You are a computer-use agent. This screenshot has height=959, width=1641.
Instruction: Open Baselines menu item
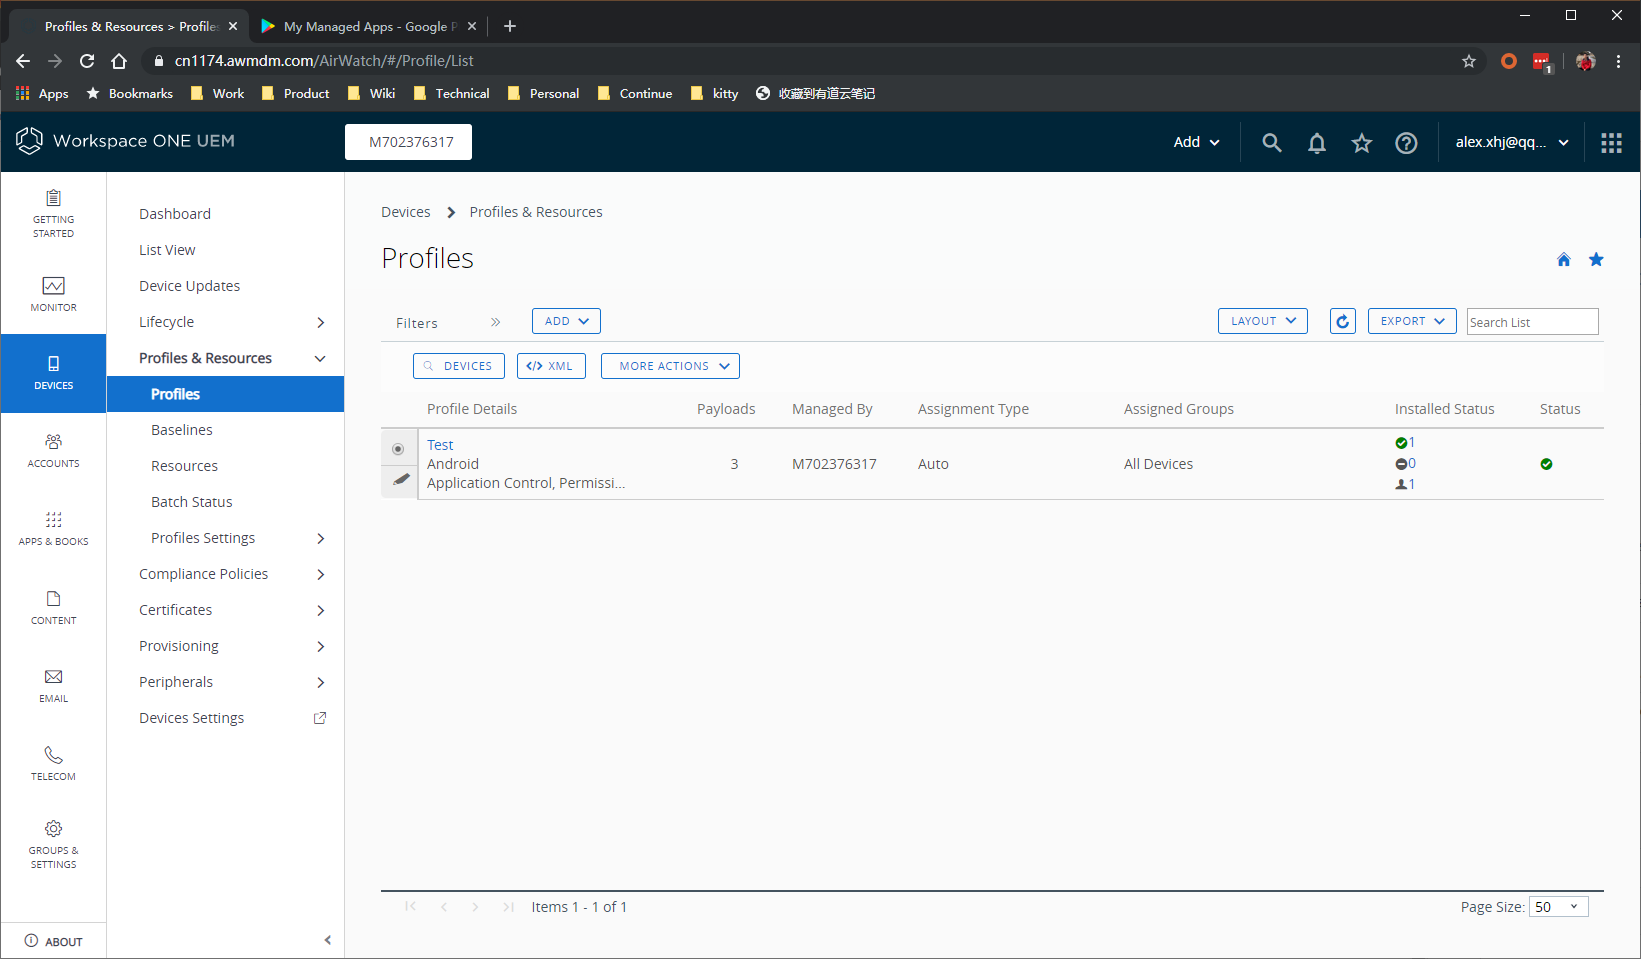tap(182, 430)
